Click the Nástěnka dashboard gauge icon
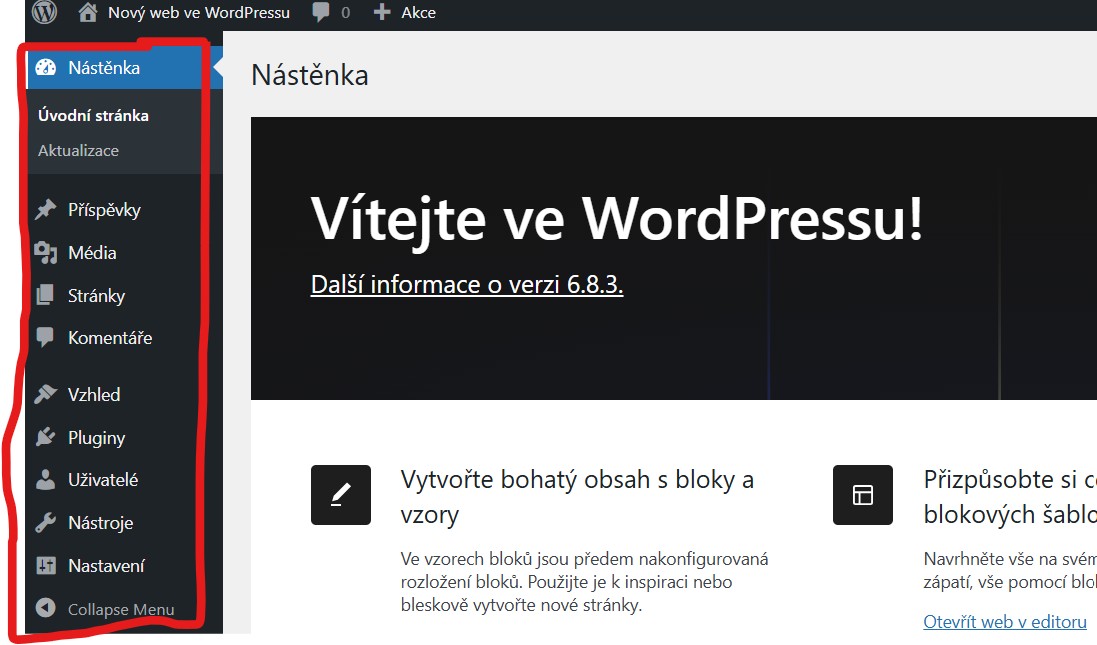This screenshot has height=645, width=1097. [46, 68]
